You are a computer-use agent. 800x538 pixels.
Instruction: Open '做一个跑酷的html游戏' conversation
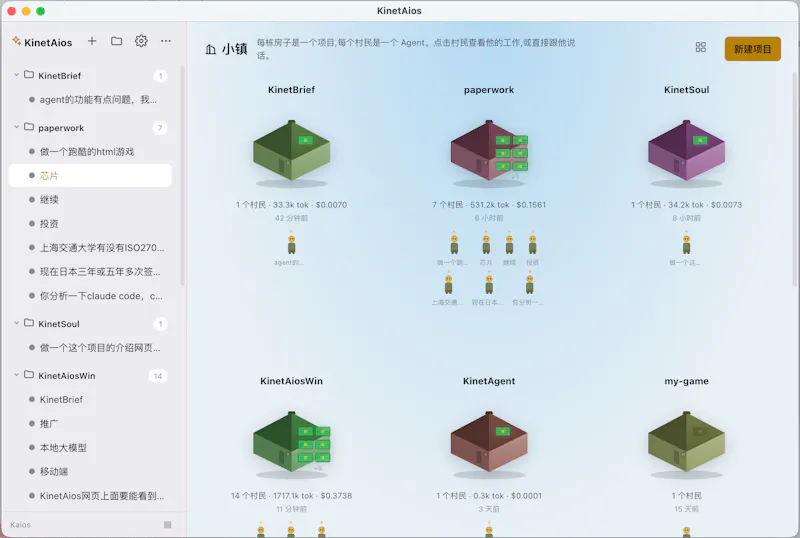pos(90,152)
